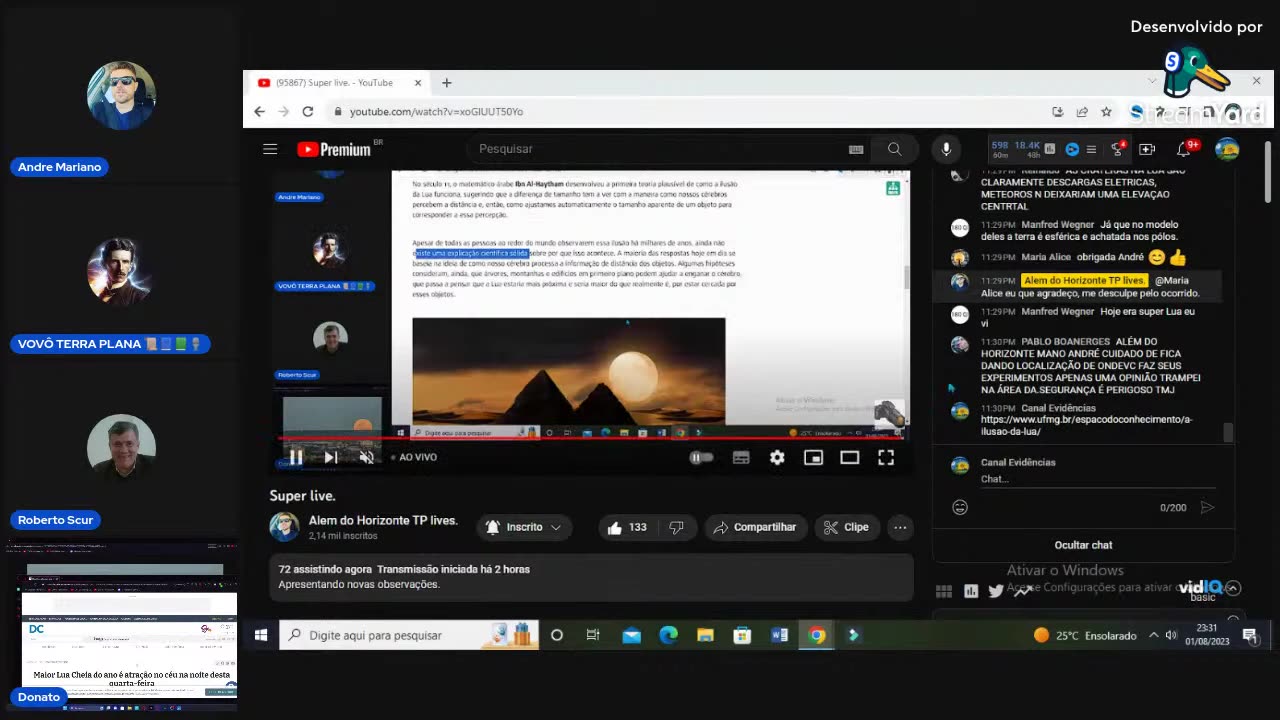Collapse vidIQ panel with chevron up

click(x=1233, y=588)
